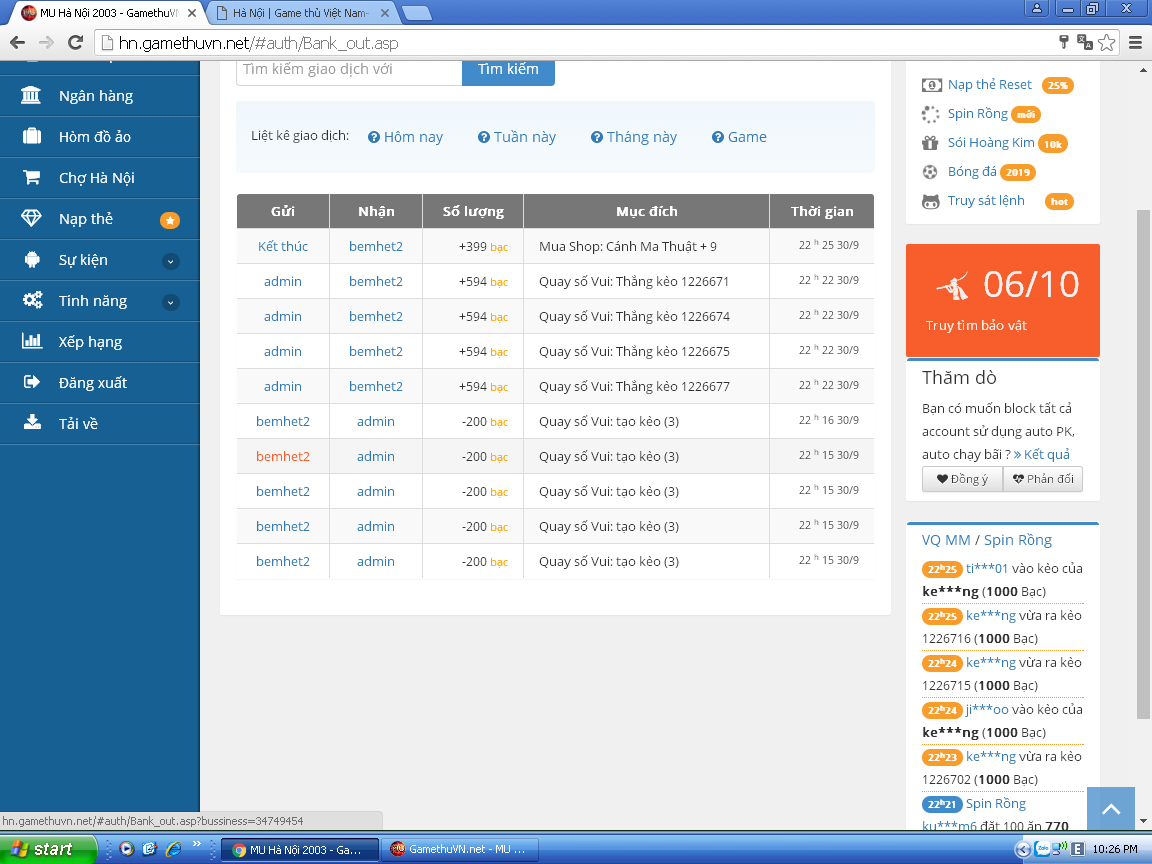The width and height of the screenshot is (1152, 864).
Task: Click the bank icon beside Ngân hàng
Action: coord(31,96)
